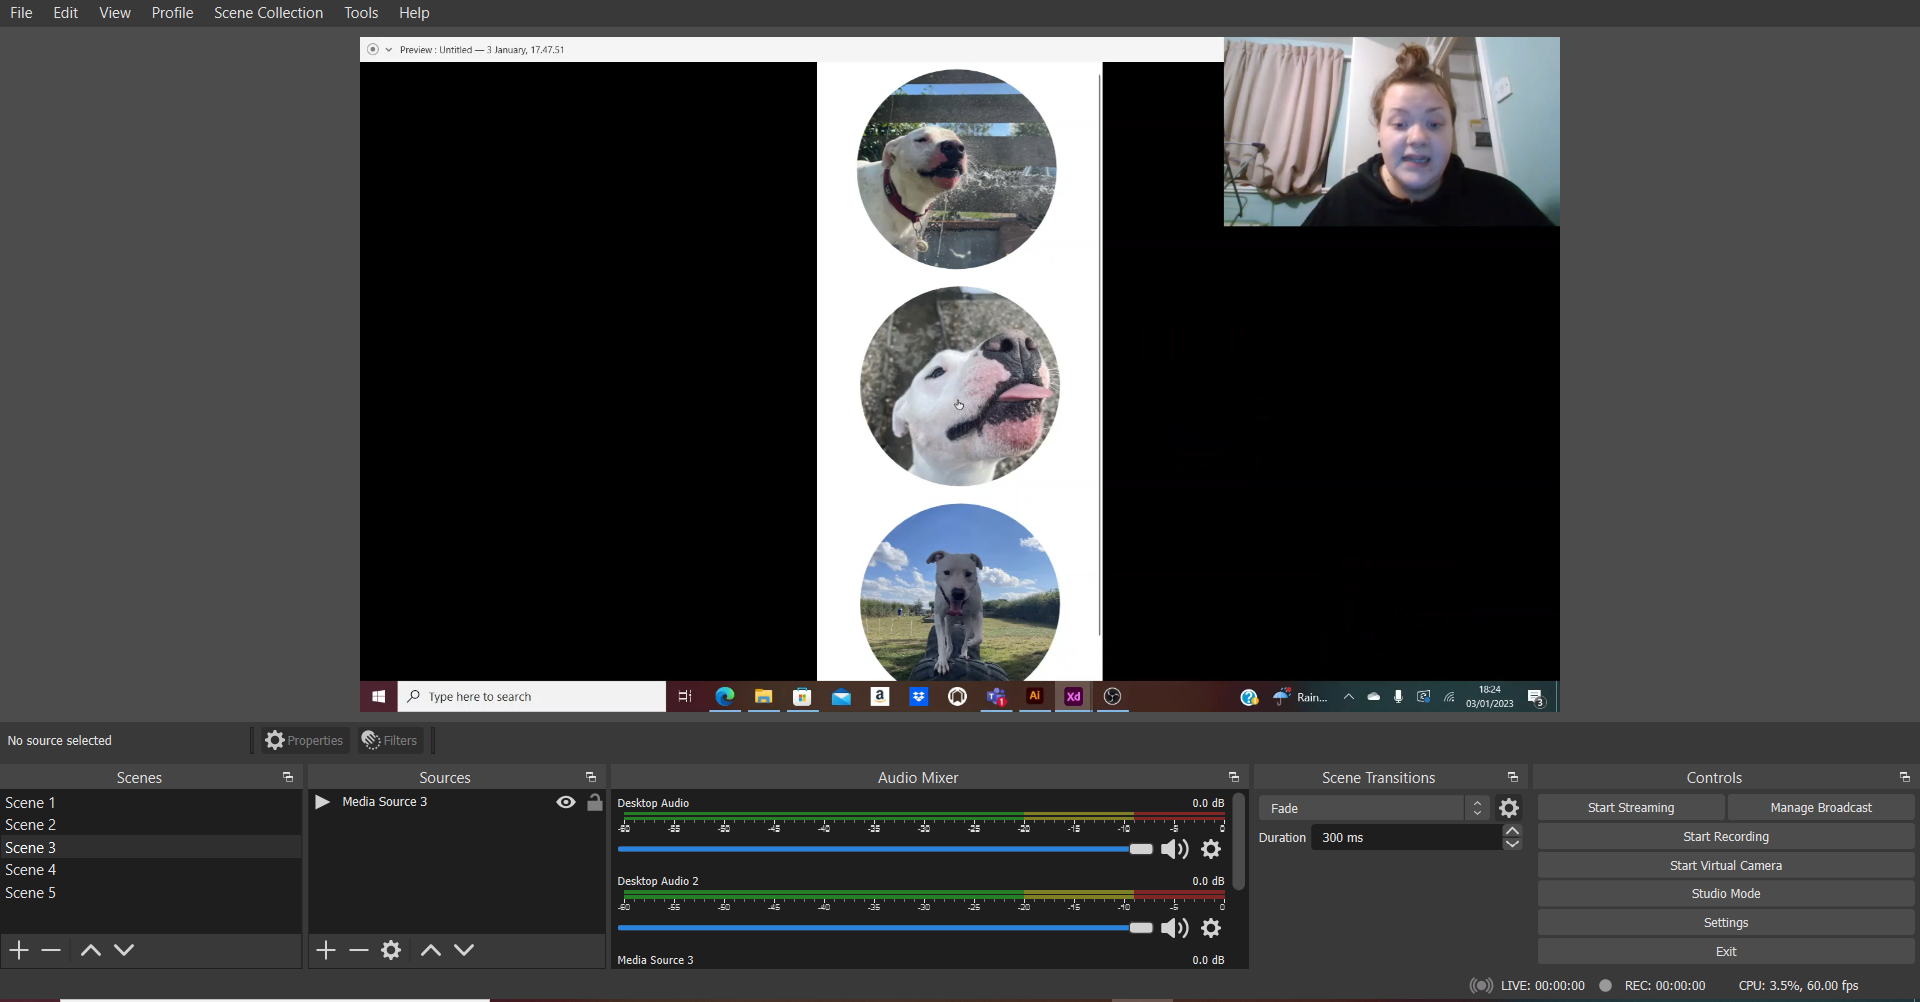Open Fade transition properties gear

coord(1509,808)
